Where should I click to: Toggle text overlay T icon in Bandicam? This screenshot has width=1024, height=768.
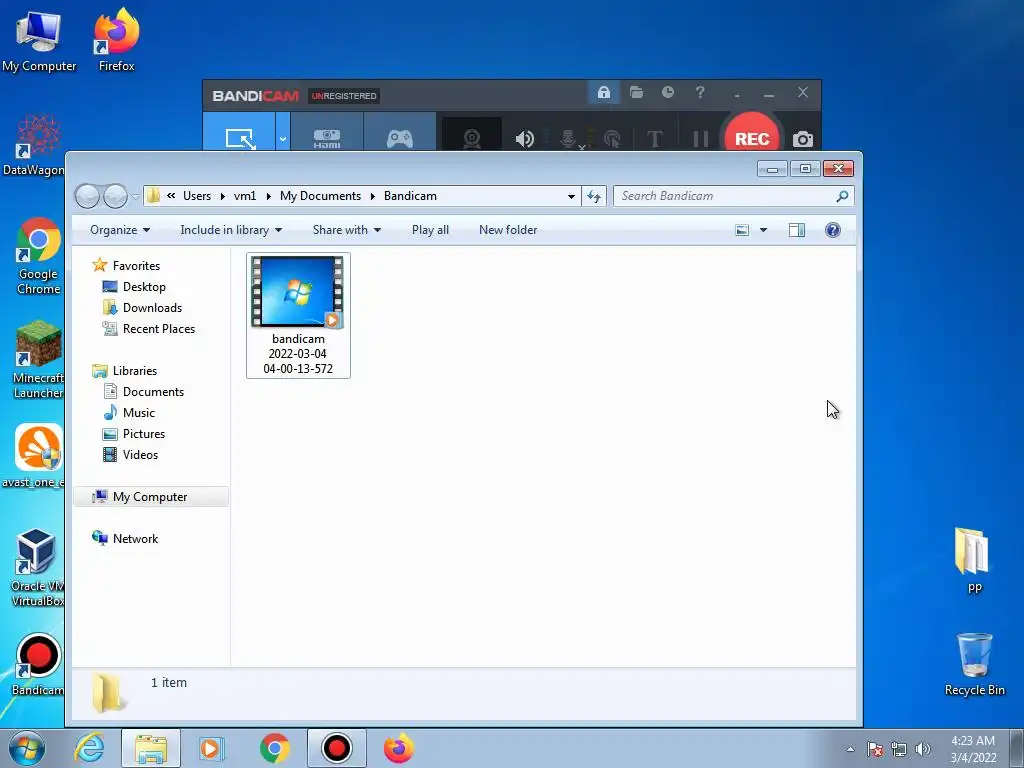654,138
